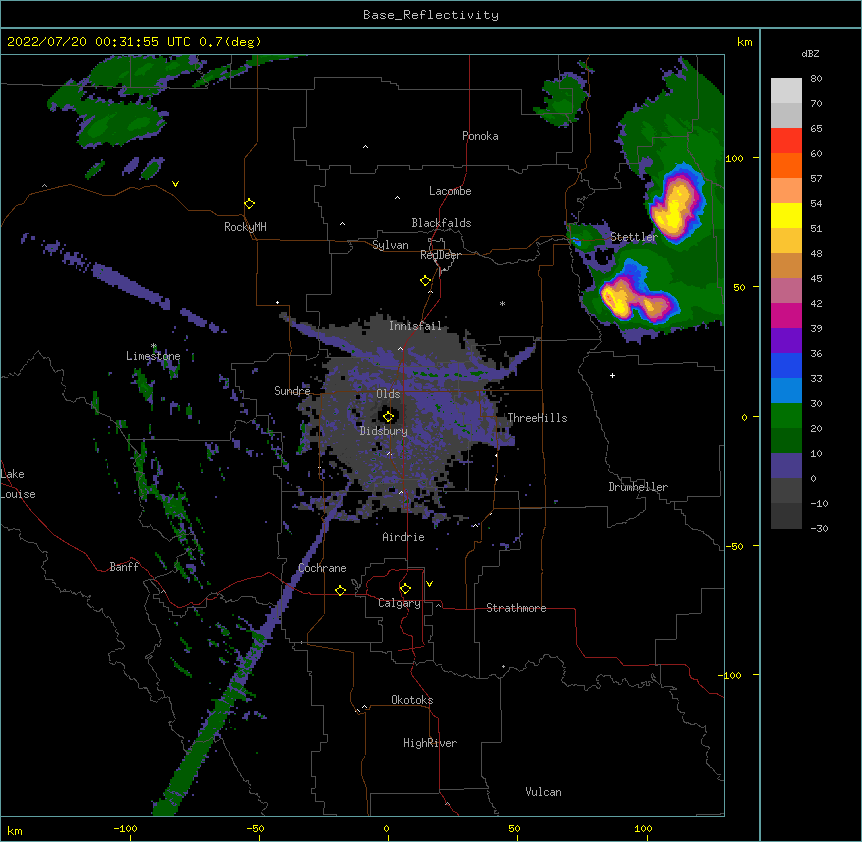This screenshot has height=842, width=862.
Task: Click the radar site diamond between Olds and Didsbury
Action: click(388, 416)
